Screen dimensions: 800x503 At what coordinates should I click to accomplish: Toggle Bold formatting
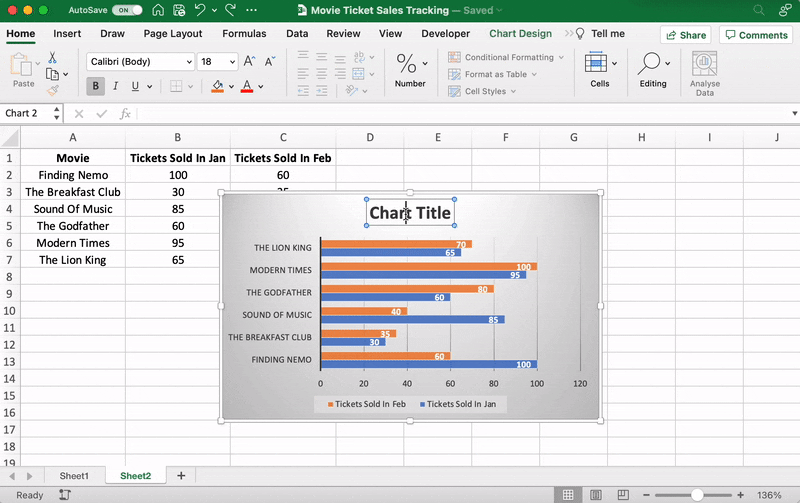[x=95, y=86]
